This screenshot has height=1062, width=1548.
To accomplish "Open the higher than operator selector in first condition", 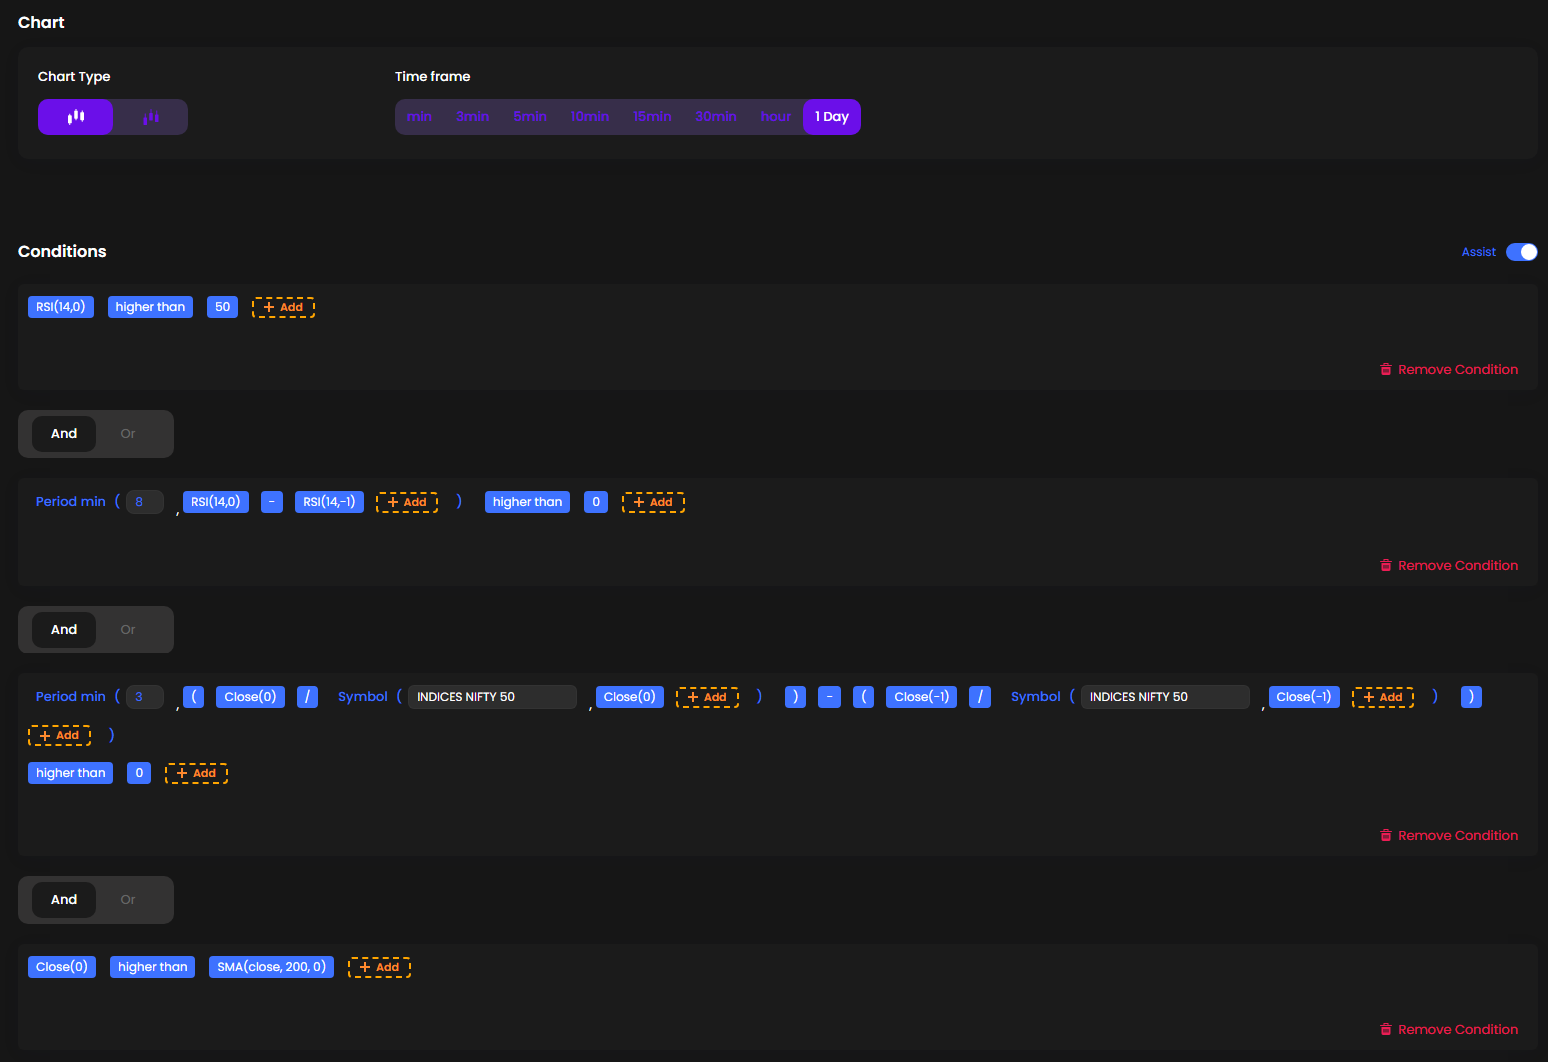I will point(150,307).
